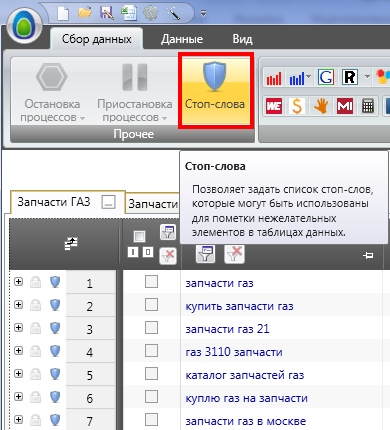Select the second Запчасти tab

153,204
